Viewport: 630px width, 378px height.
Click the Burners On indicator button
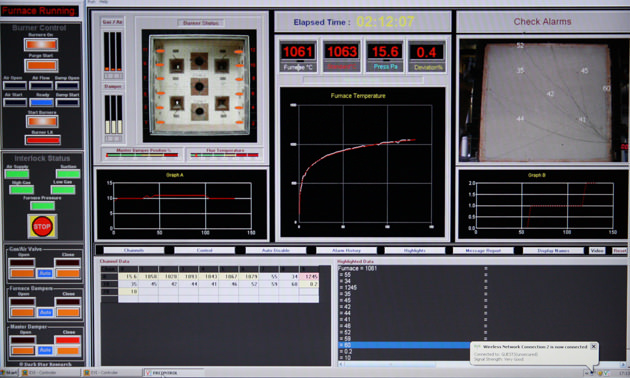point(41,45)
